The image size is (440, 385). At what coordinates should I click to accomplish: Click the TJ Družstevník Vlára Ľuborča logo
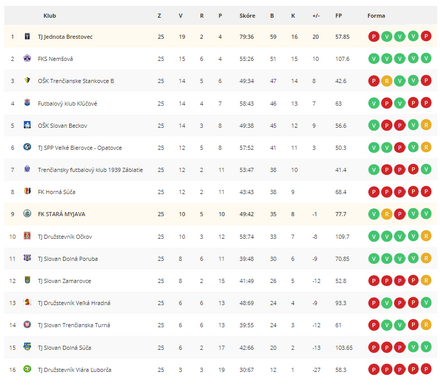[27, 369]
